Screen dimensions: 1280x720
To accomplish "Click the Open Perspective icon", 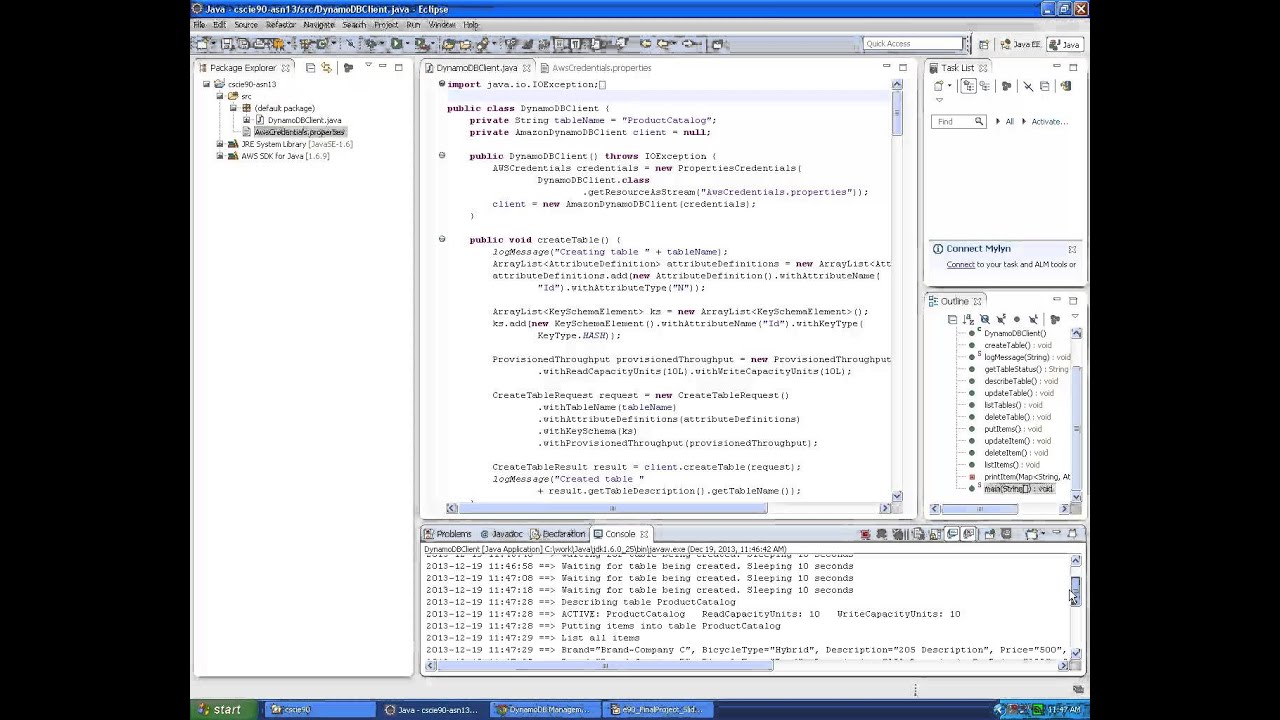I will [983, 44].
